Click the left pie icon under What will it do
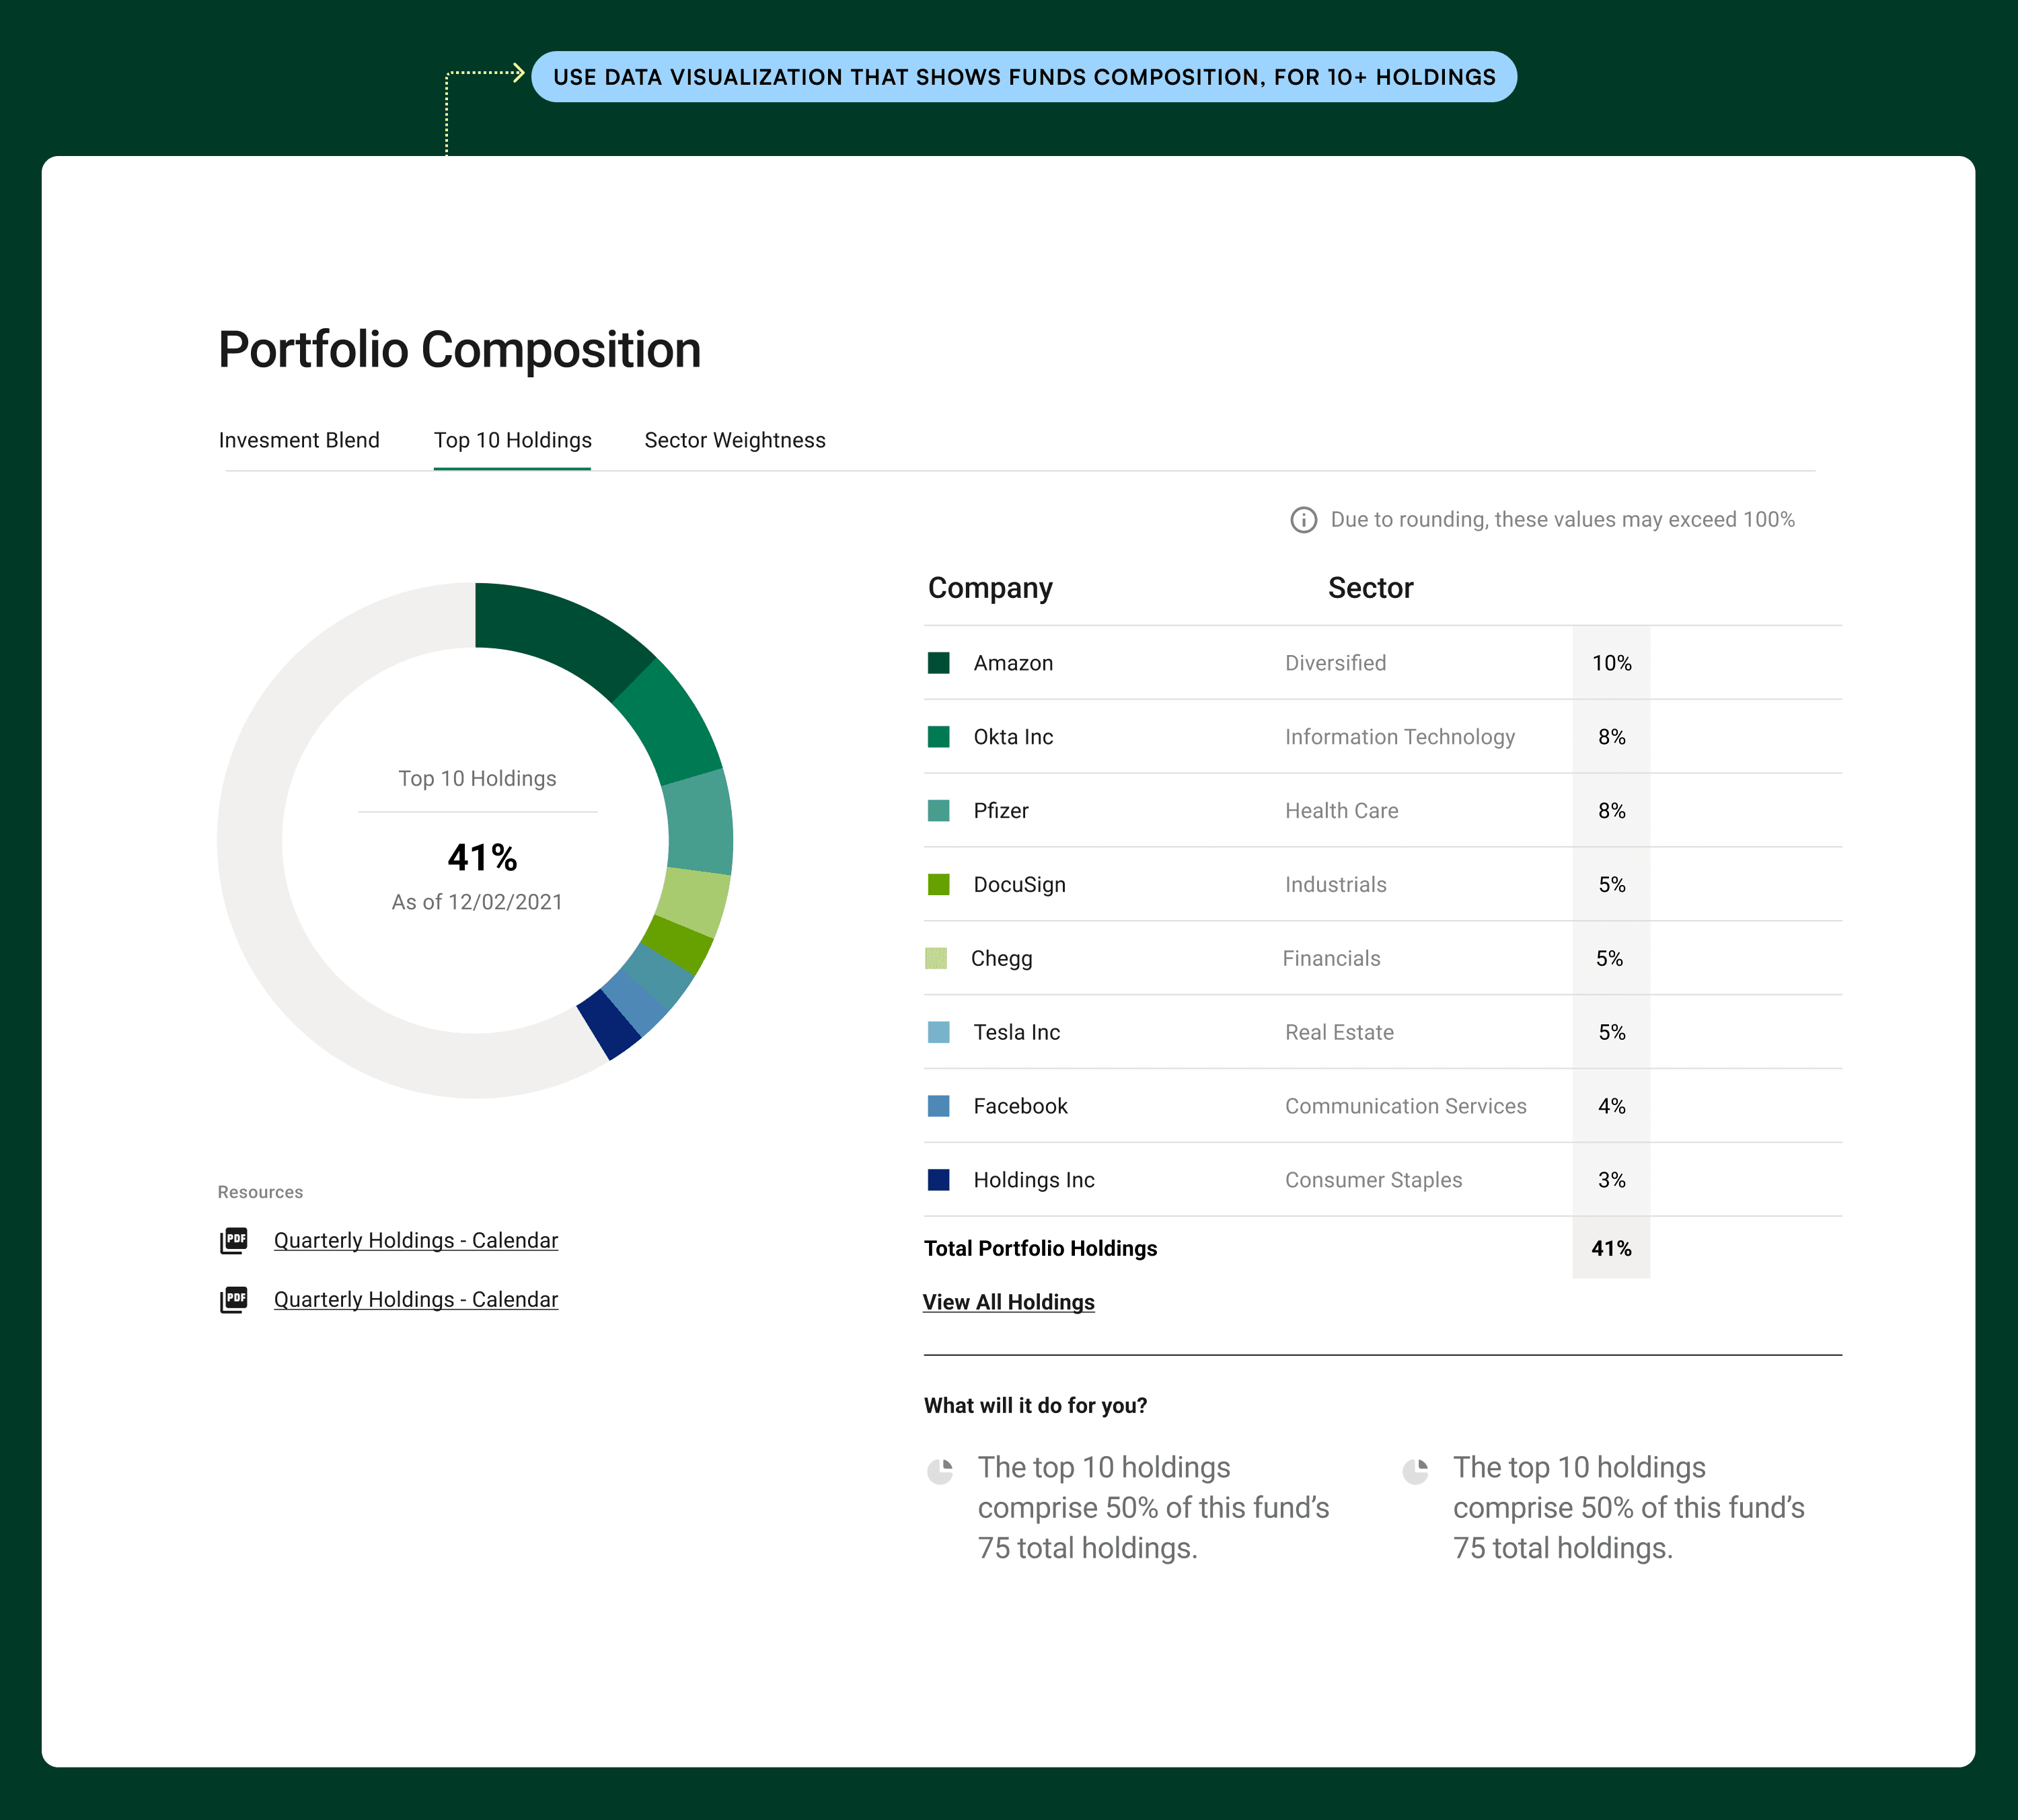Screen dimensions: 2018x1820 (x=940, y=1471)
